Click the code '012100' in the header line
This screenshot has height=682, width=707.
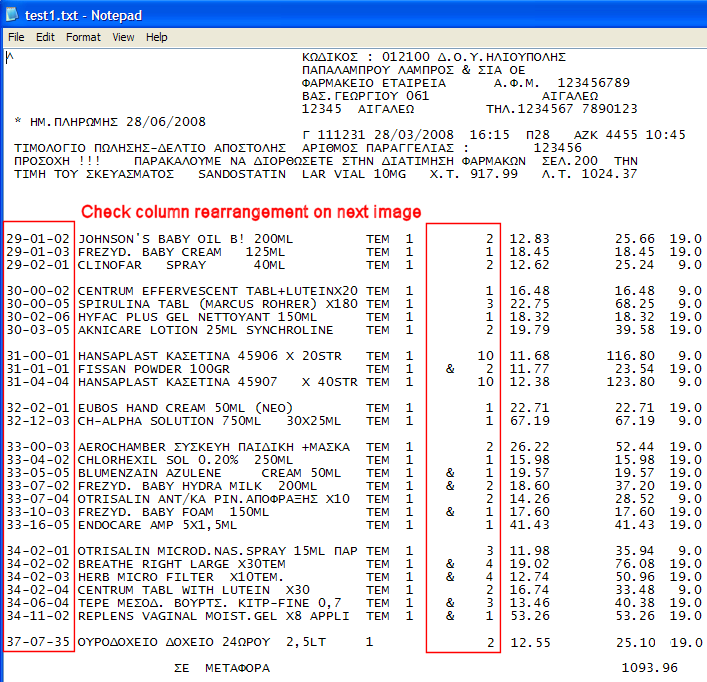click(406, 57)
